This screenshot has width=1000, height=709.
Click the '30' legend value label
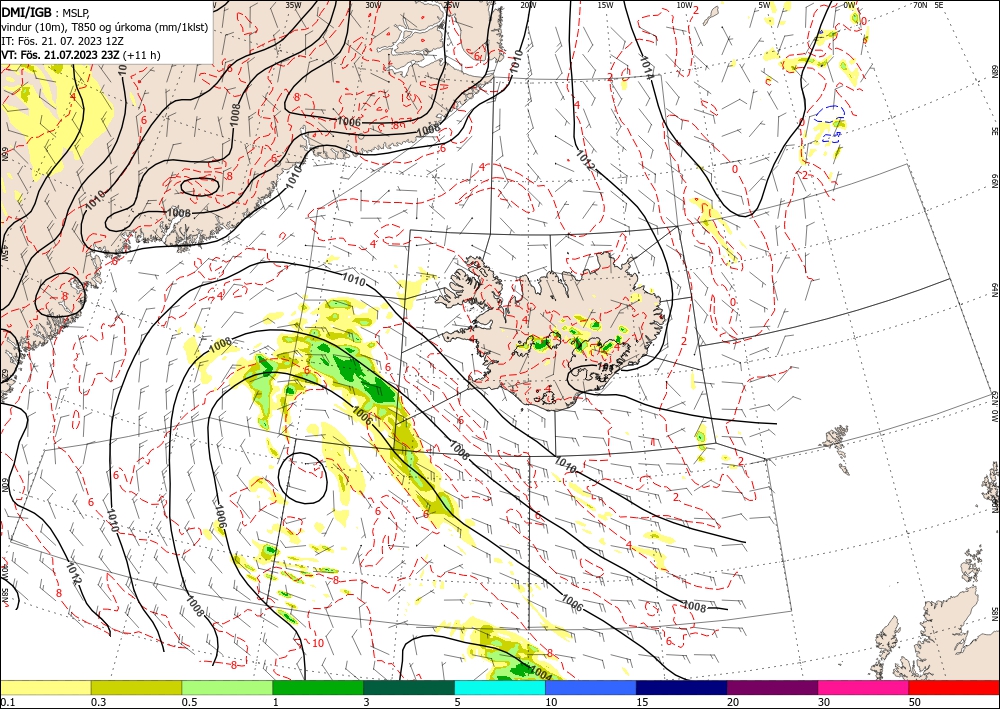tap(824, 702)
